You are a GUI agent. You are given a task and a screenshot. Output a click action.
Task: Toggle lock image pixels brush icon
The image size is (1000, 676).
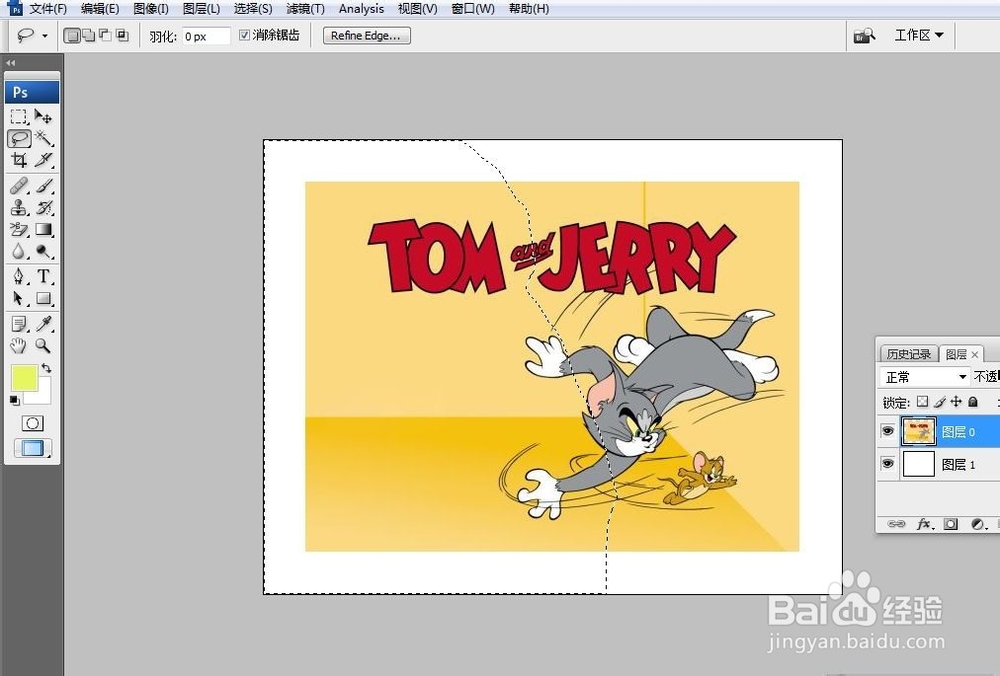939,402
